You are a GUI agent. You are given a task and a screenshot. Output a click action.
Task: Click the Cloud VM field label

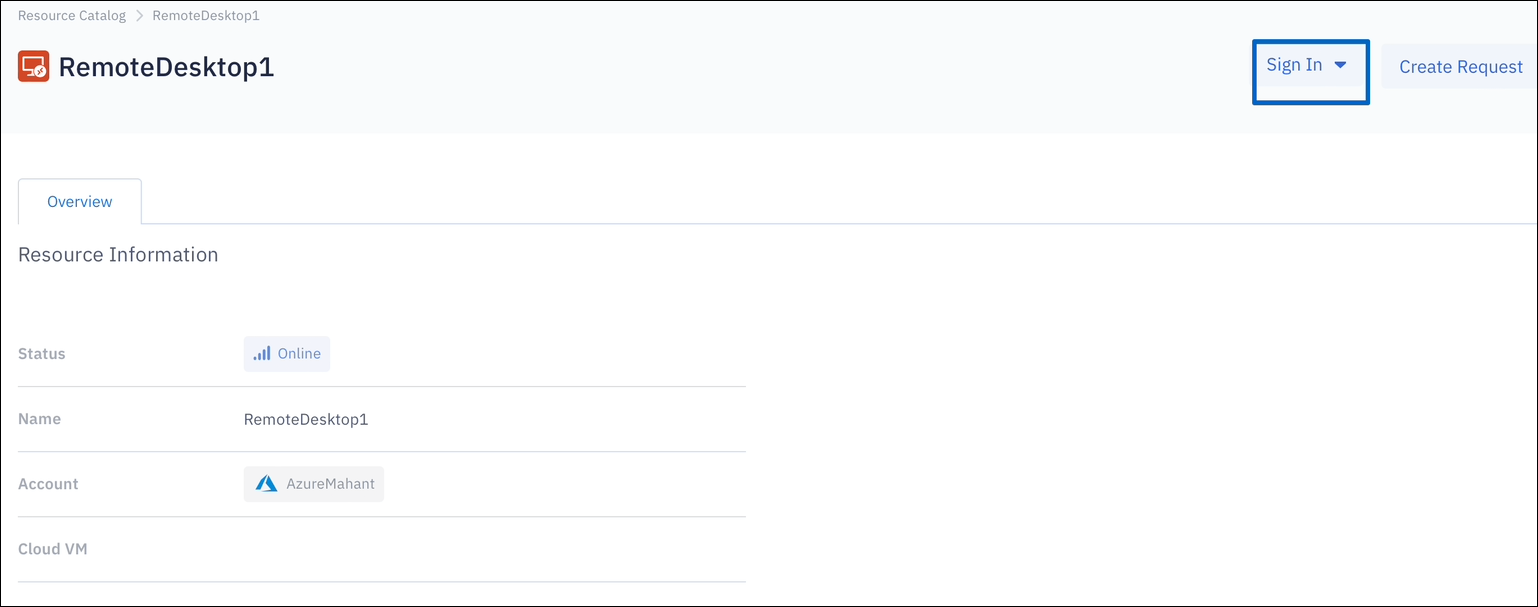point(53,549)
